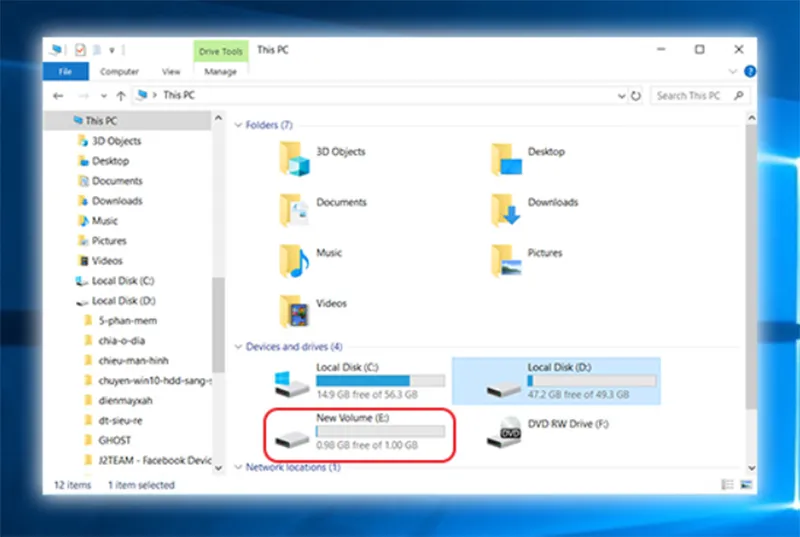Select Documents in the navigation pane

tap(117, 181)
